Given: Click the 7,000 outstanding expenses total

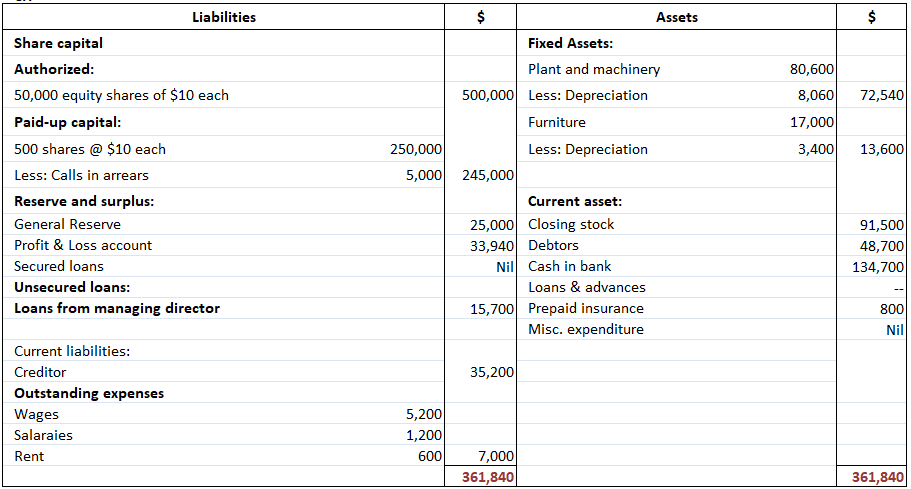Looking at the screenshot, I should [x=496, y=457].
